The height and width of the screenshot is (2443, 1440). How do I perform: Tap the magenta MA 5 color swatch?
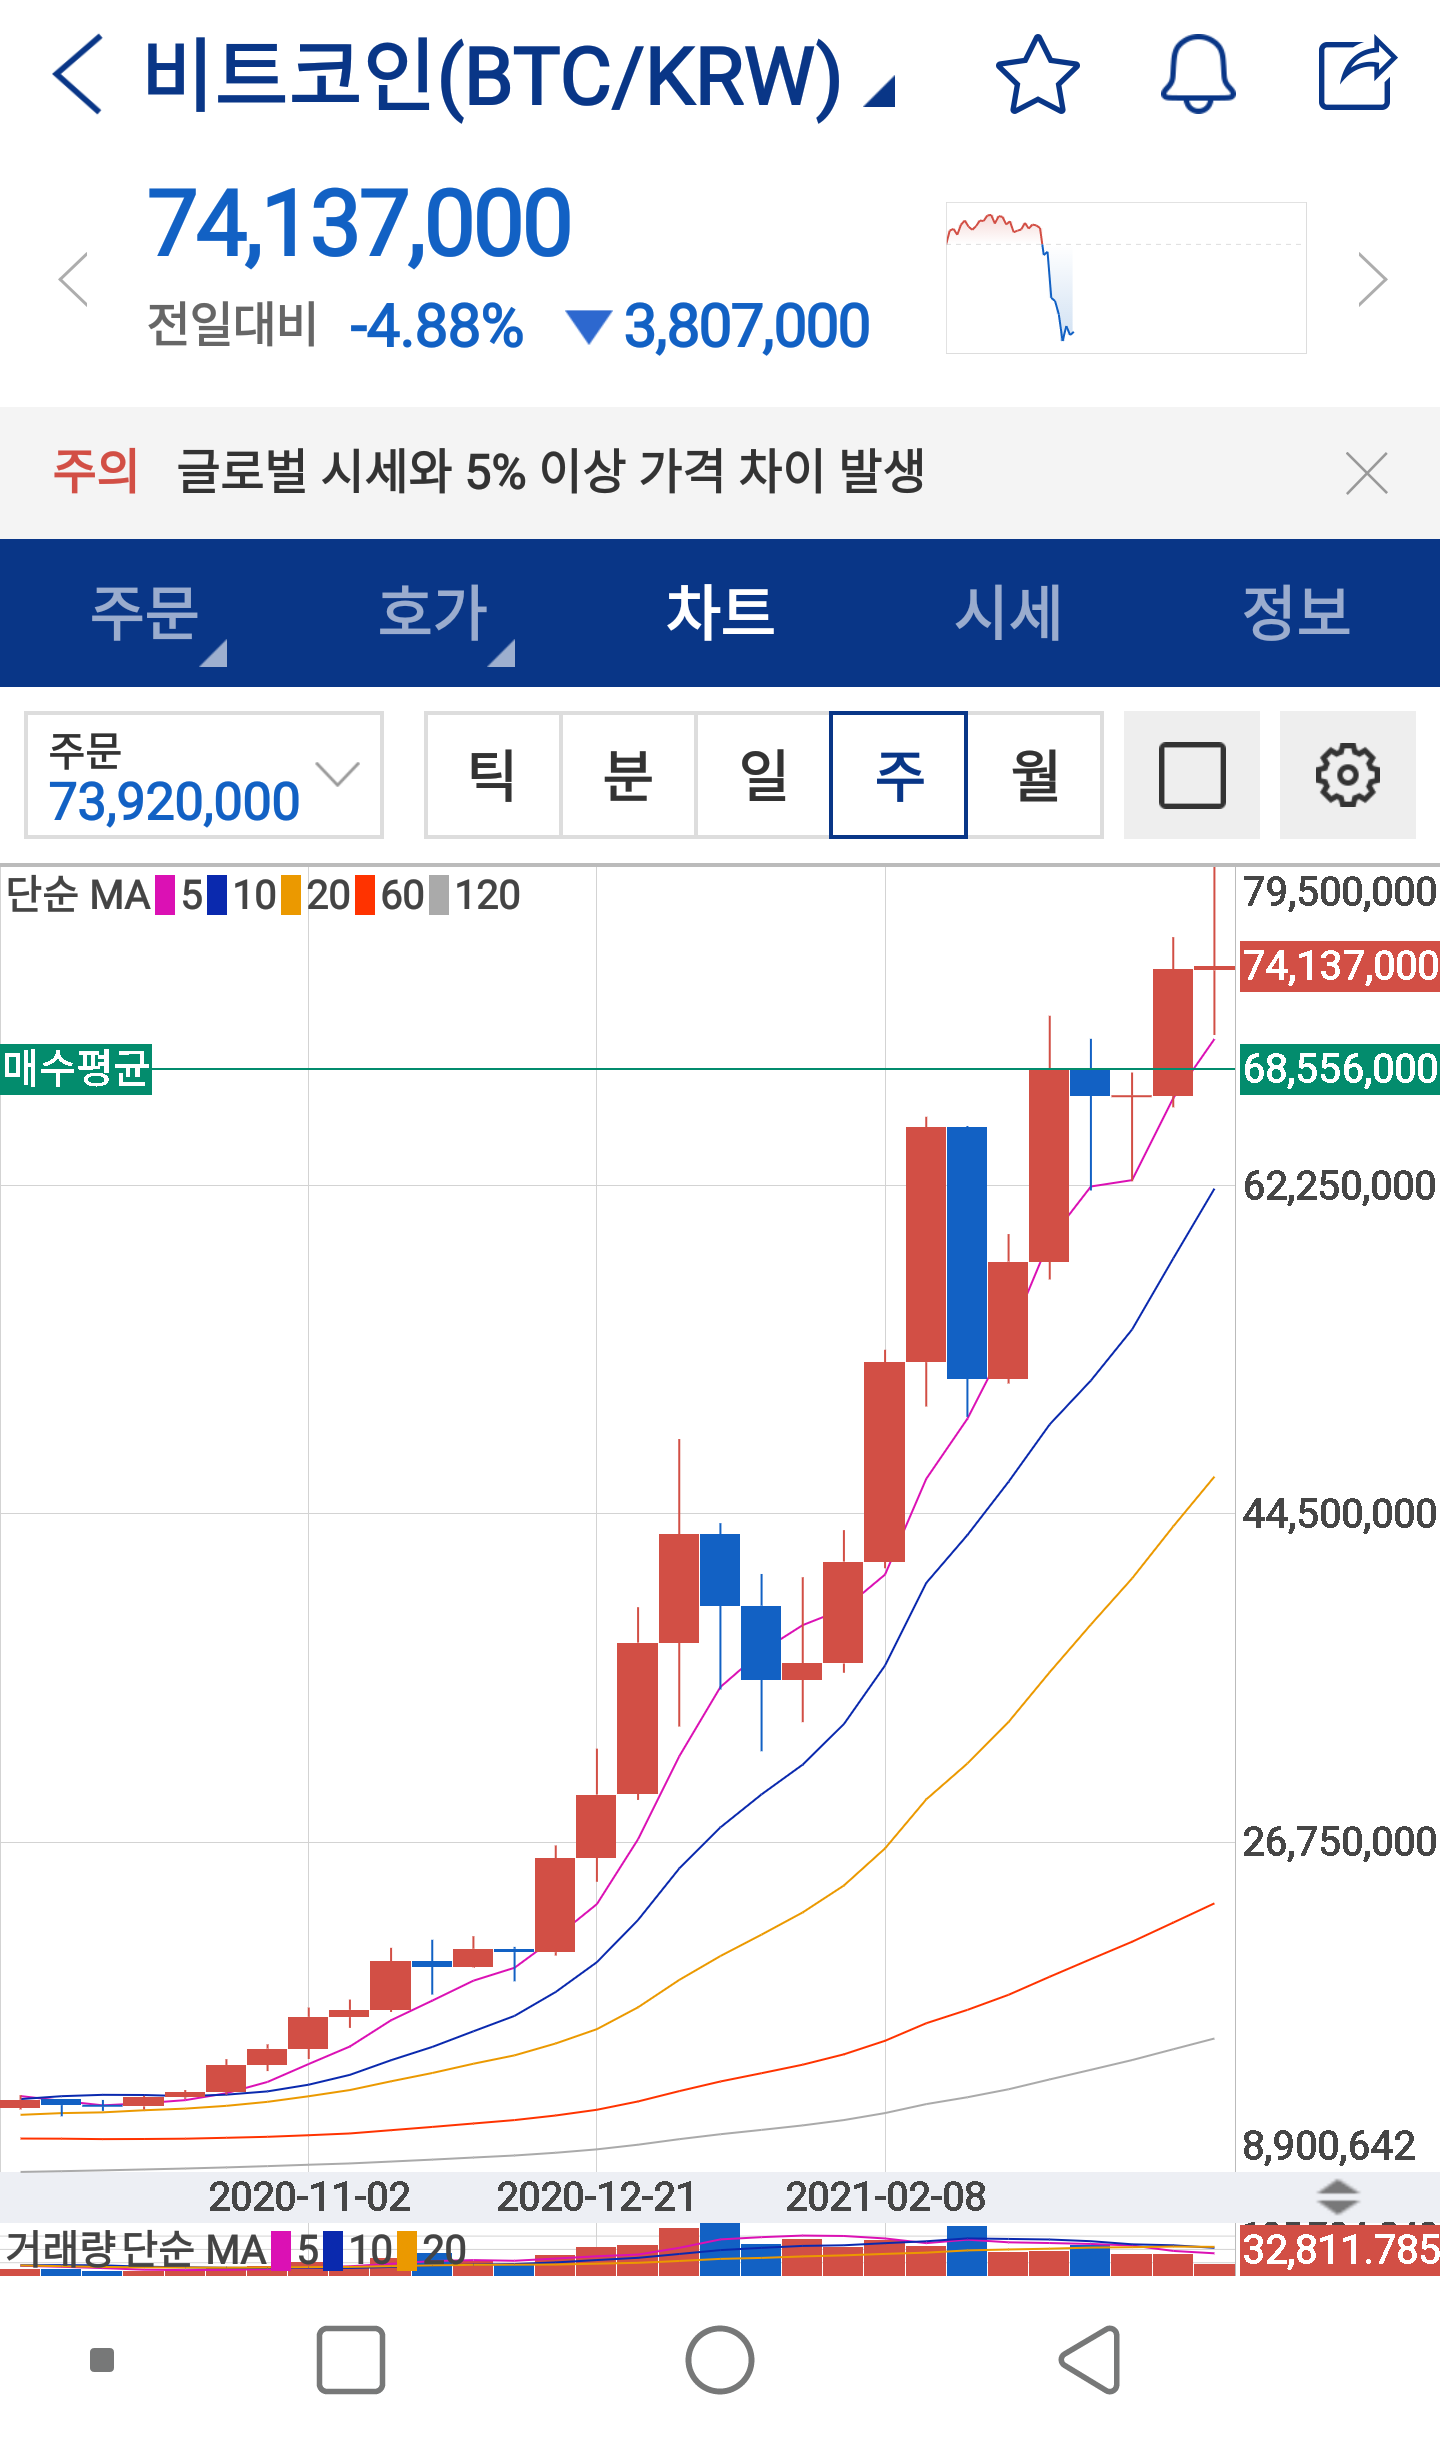pos(165,895)
